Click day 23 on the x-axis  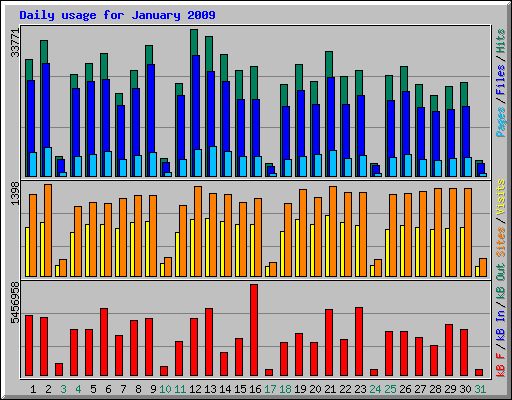[x=360, y=389]
